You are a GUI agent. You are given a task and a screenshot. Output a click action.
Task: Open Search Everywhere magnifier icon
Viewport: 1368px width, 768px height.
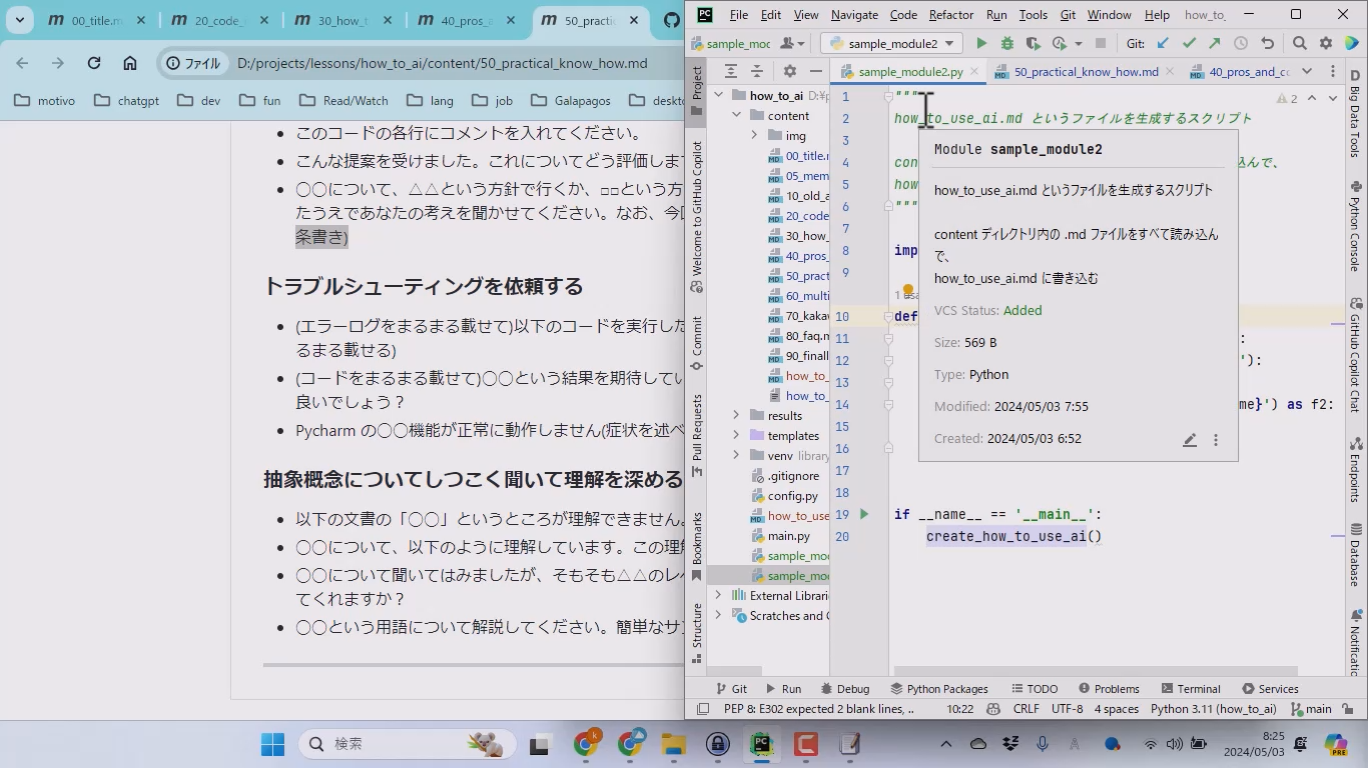[x=1299, y=43]
